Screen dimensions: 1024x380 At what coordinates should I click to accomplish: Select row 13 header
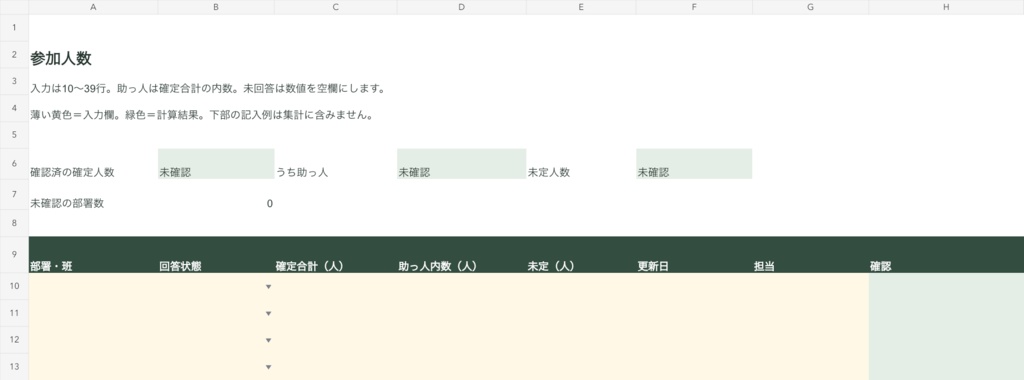click(x=14, y=367)
